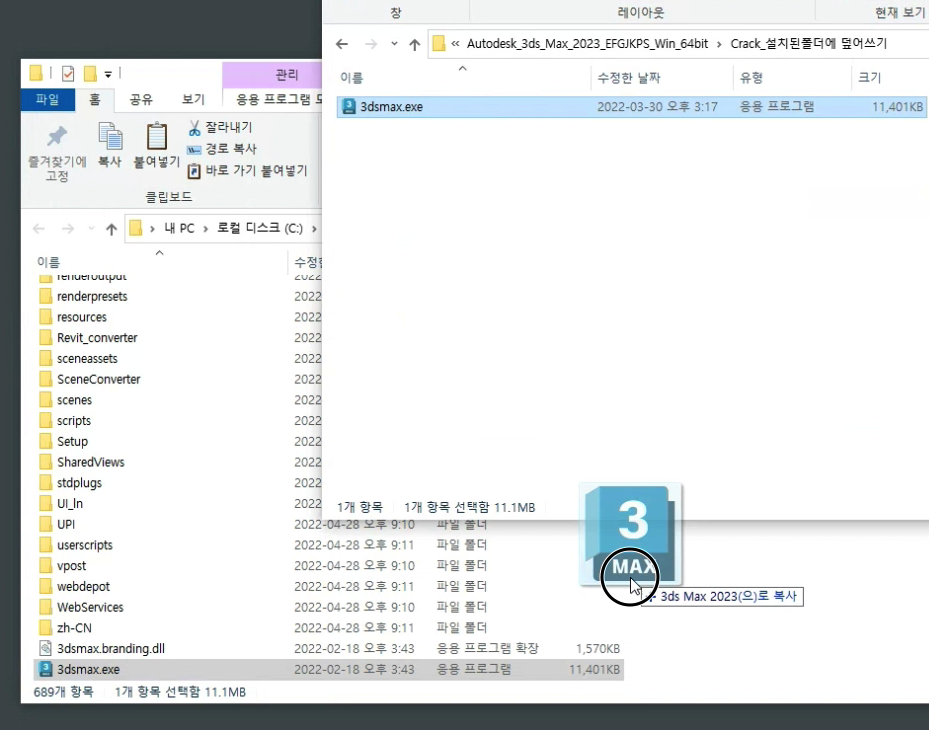Click Back arrow in Crack folder window
The height and width of the screenshot is (730, 929).
[342, 44]
